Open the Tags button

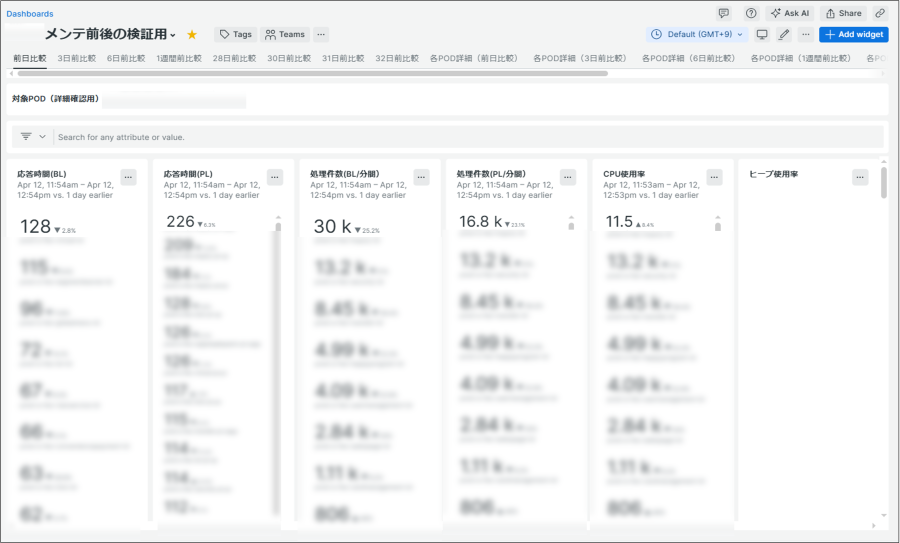click(235, 34)
